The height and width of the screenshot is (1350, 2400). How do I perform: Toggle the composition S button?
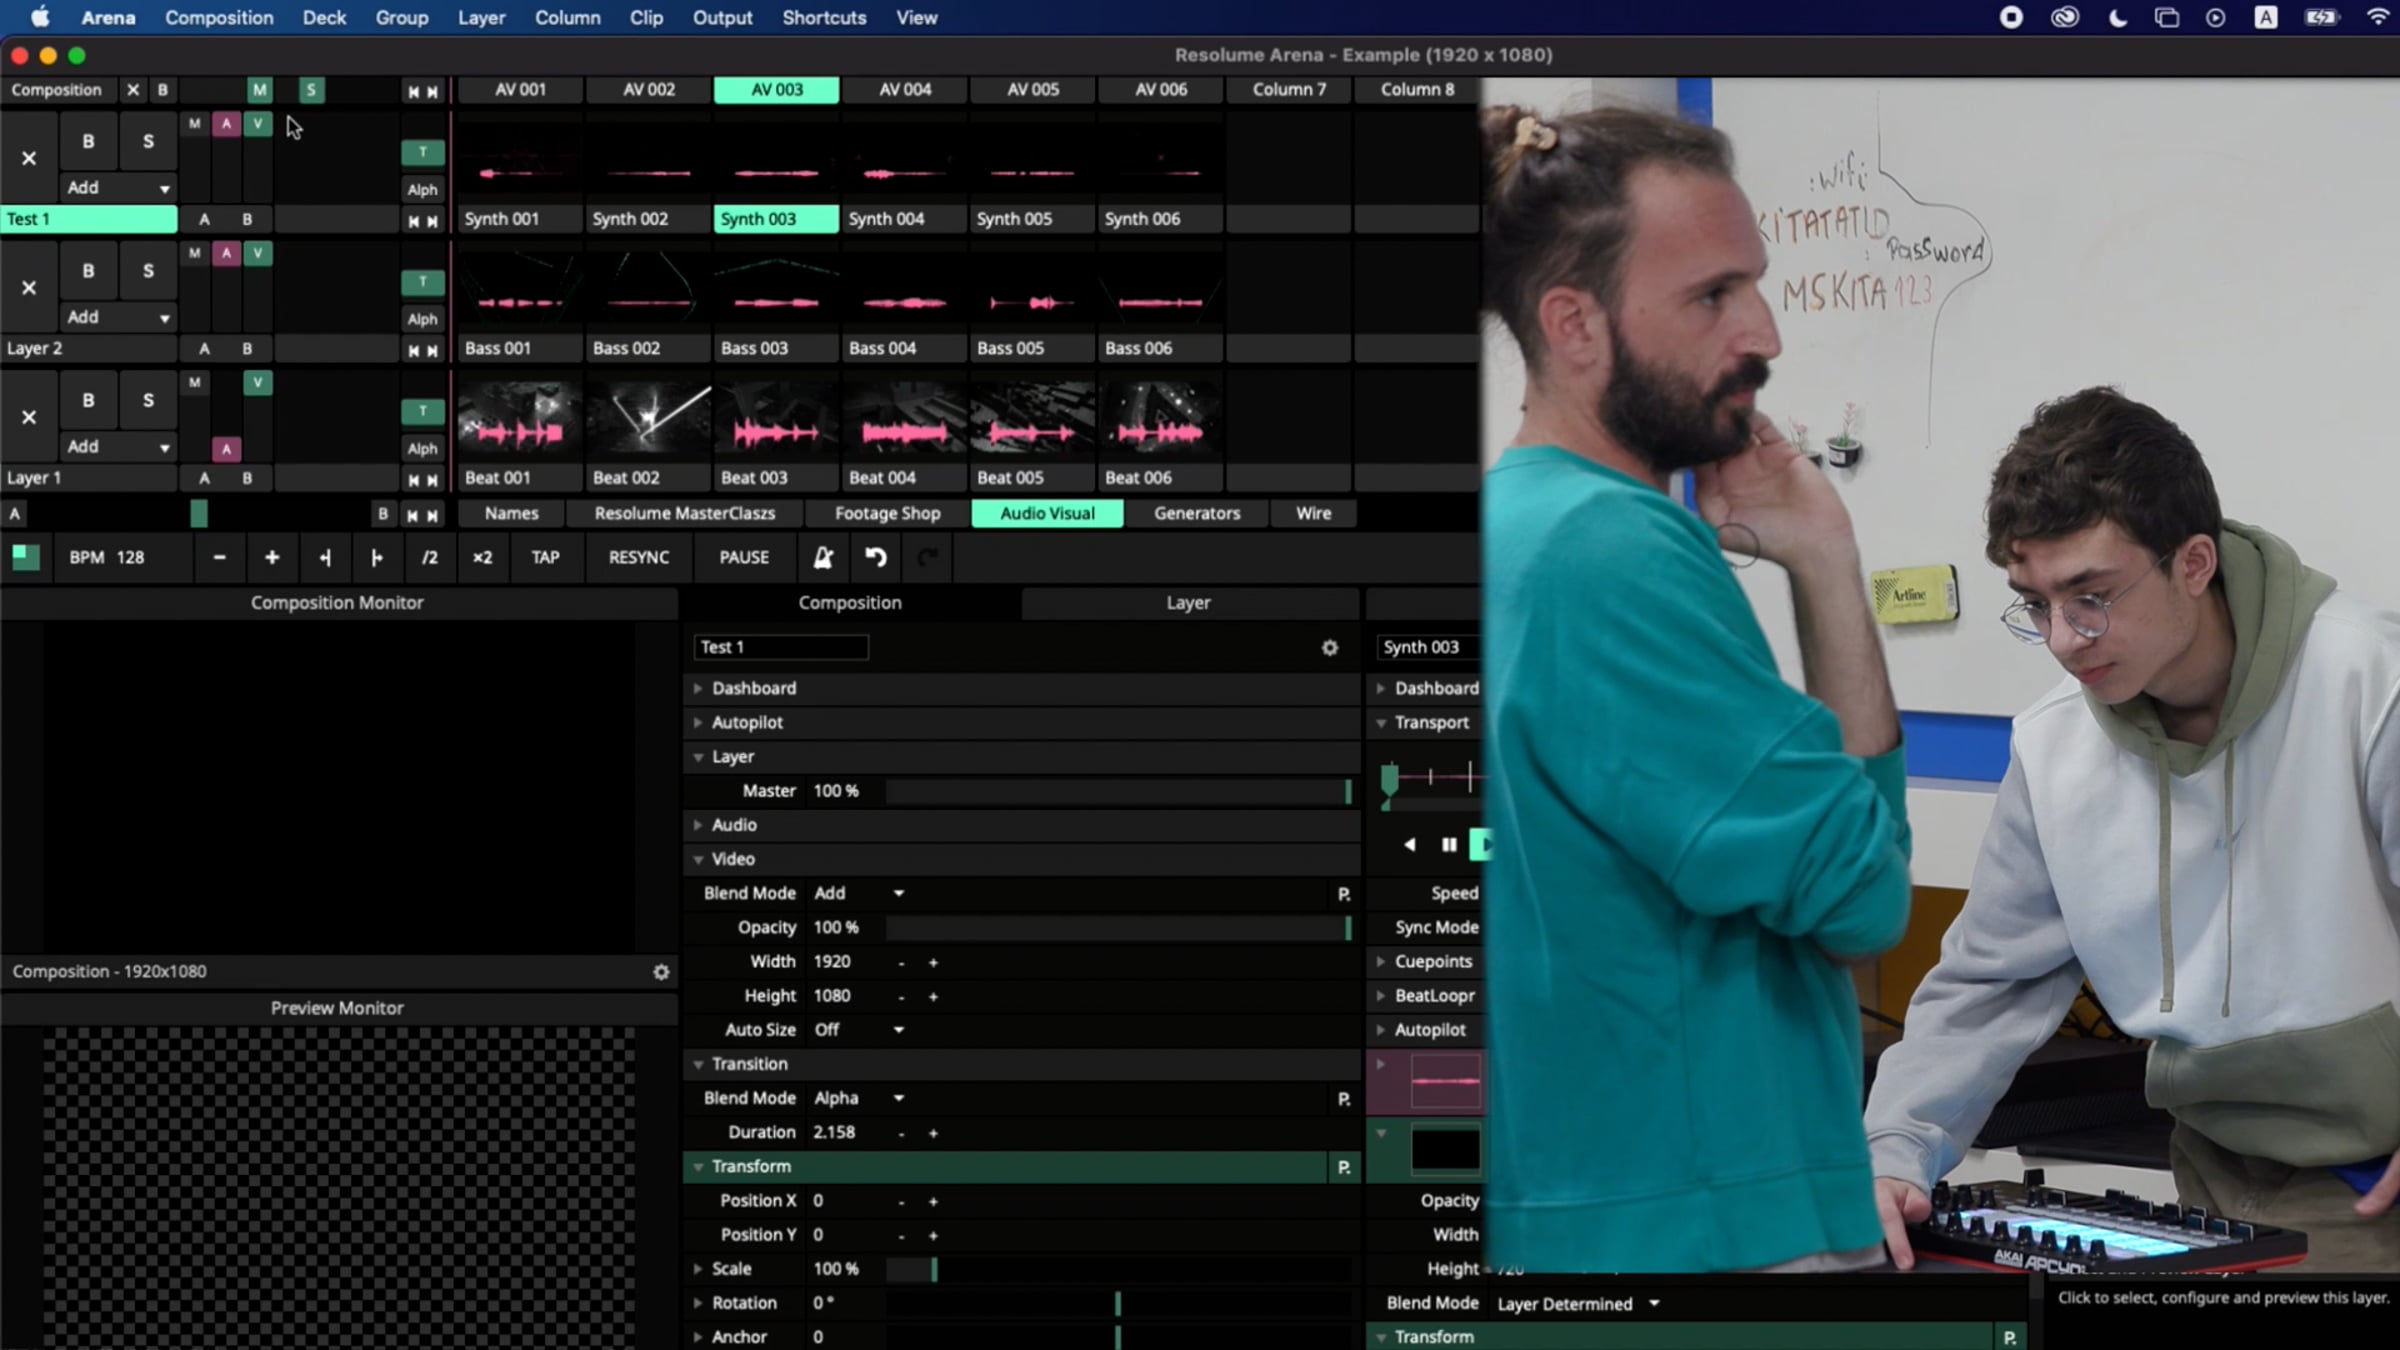click(311, 90)
